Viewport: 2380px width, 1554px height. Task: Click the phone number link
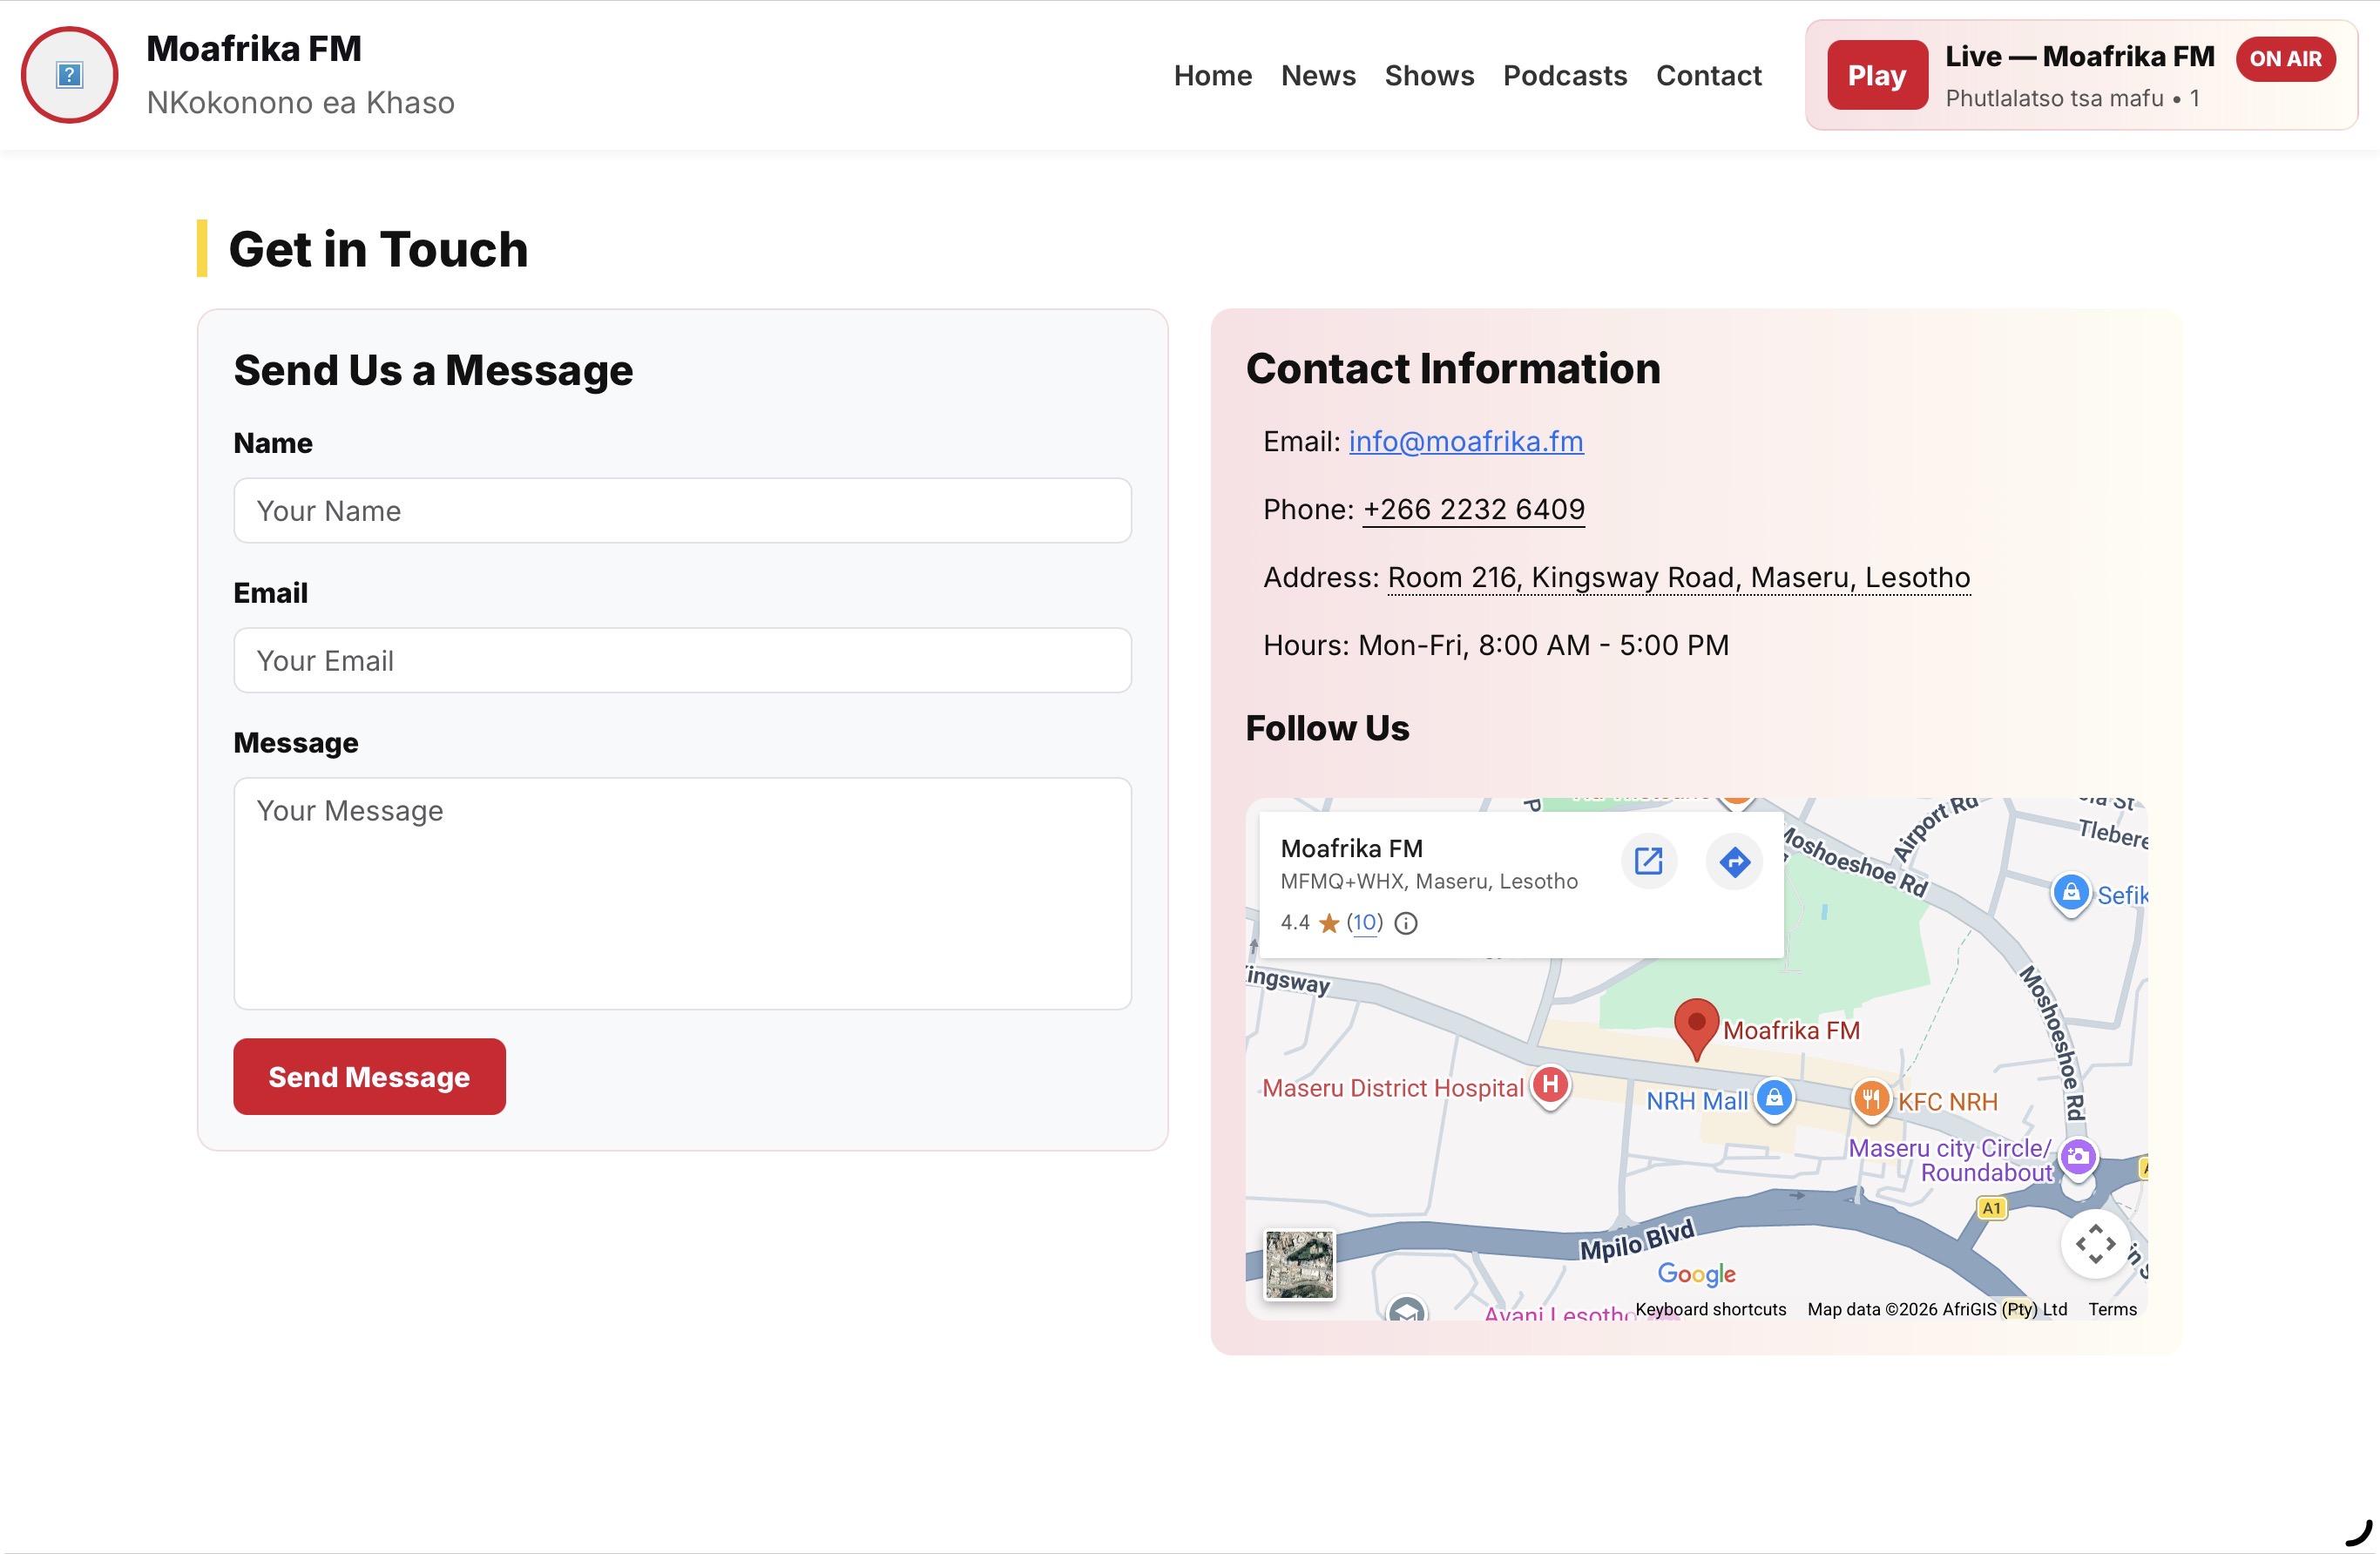coord(1473,509)
